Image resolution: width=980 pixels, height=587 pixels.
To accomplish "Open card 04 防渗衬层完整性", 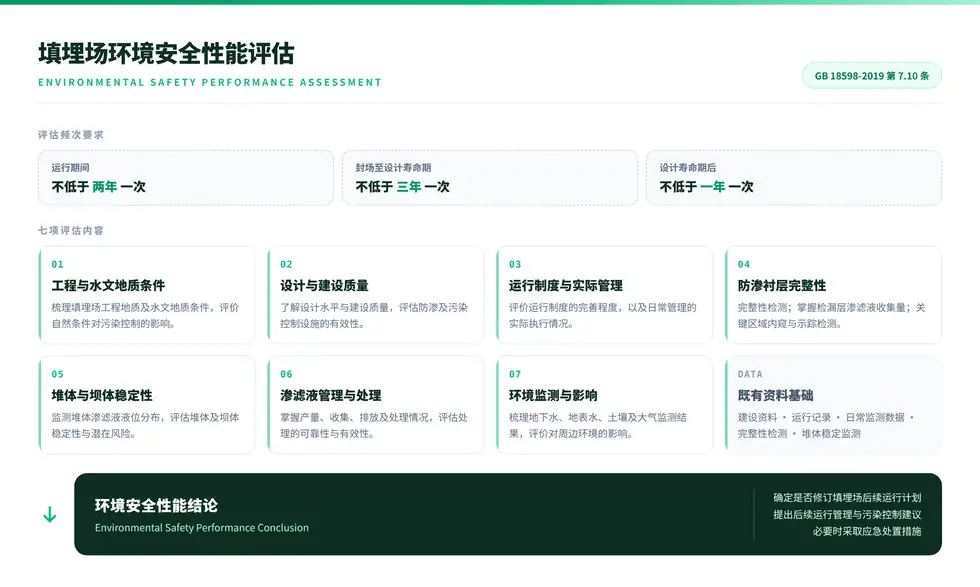I will coord(833,294).
